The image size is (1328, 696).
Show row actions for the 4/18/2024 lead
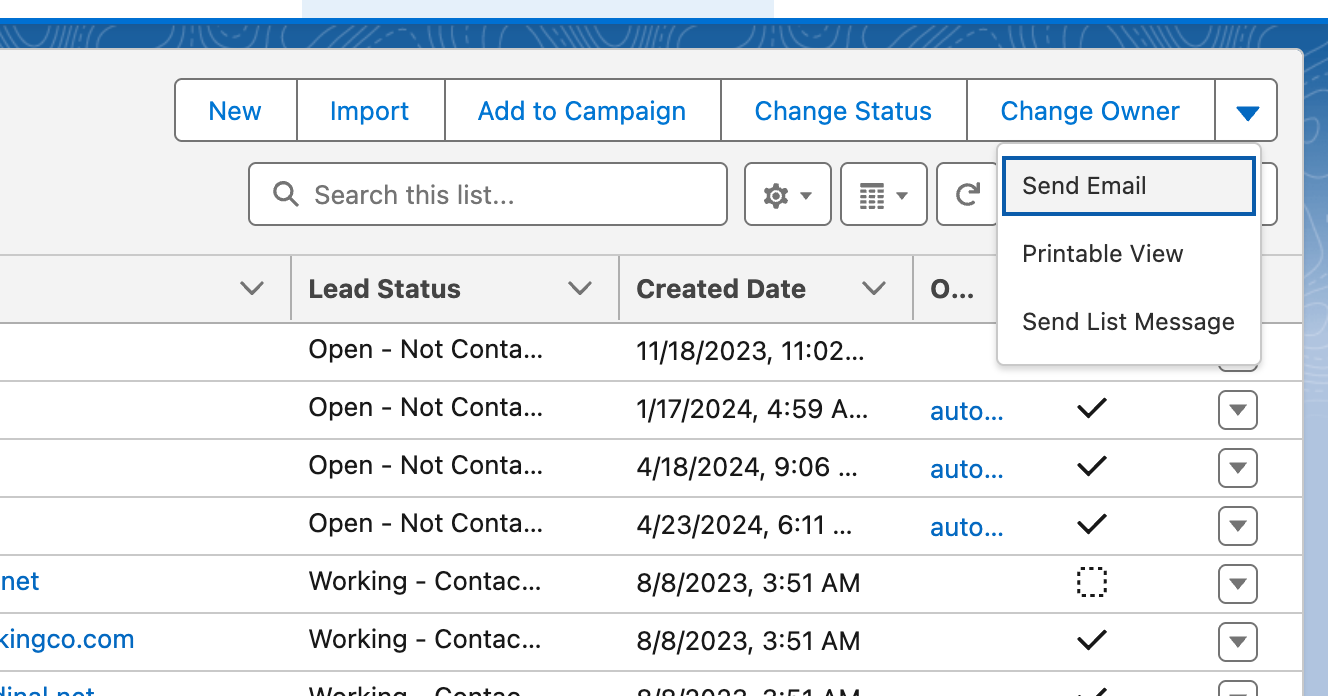(x=1238, y=468)
